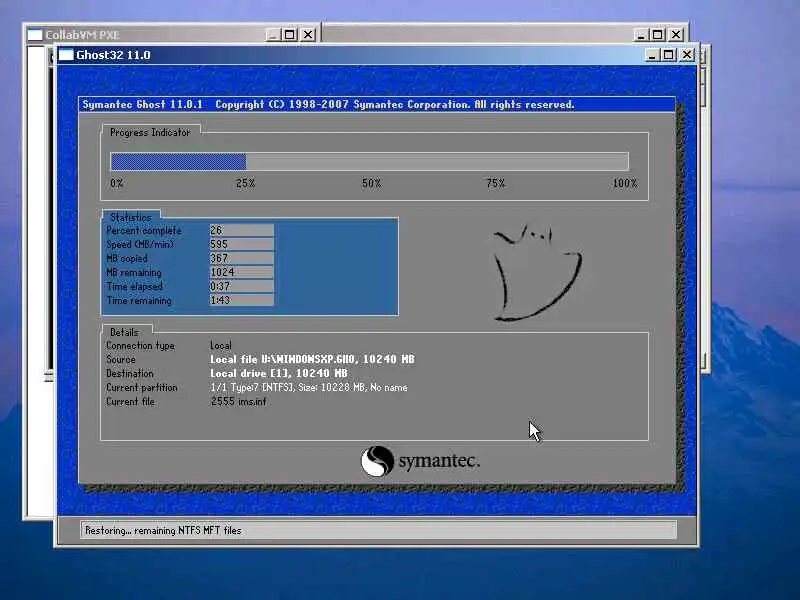
Task: Close the untitled window behind Ghost32
Action: click(676, 35)
